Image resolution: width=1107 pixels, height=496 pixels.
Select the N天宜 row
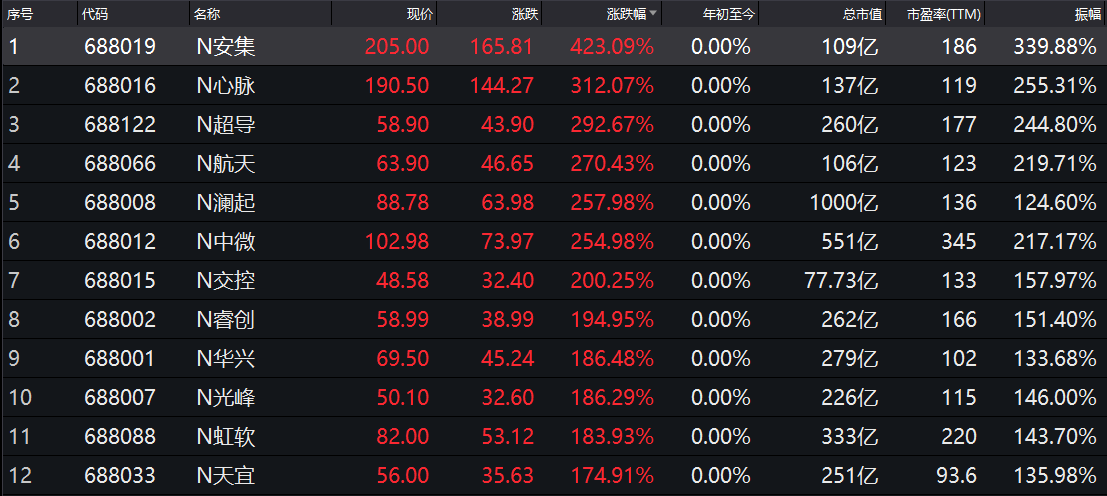[x=226, y=476]
